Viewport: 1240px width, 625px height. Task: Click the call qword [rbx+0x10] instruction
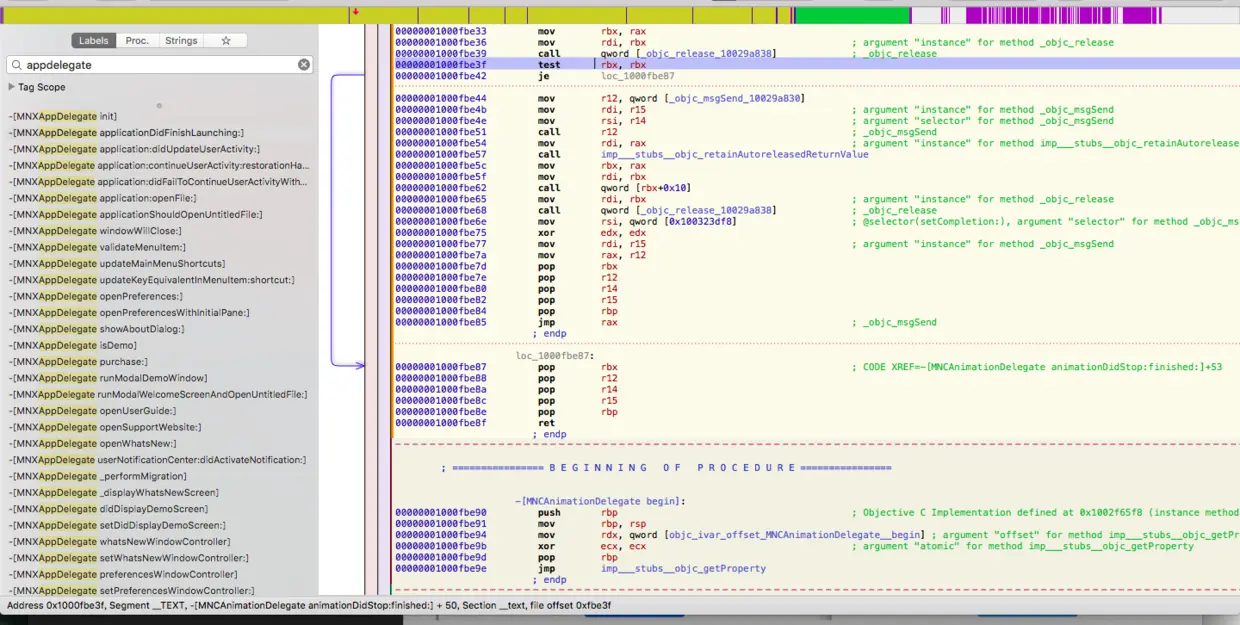pos(614,188)
